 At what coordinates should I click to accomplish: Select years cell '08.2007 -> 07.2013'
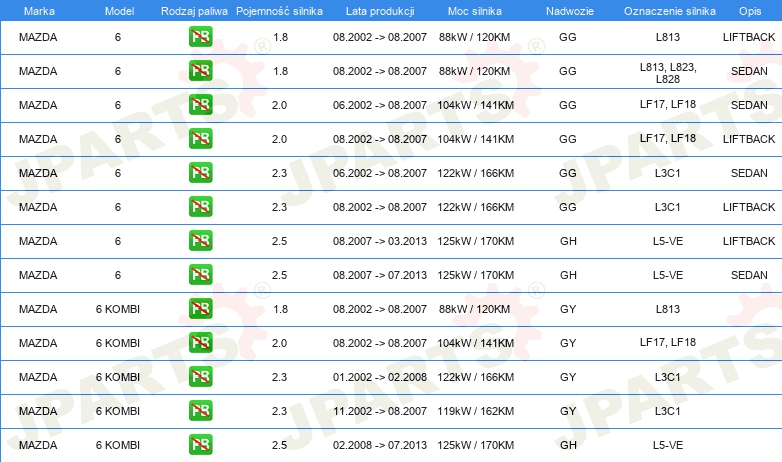coord(380,275)
